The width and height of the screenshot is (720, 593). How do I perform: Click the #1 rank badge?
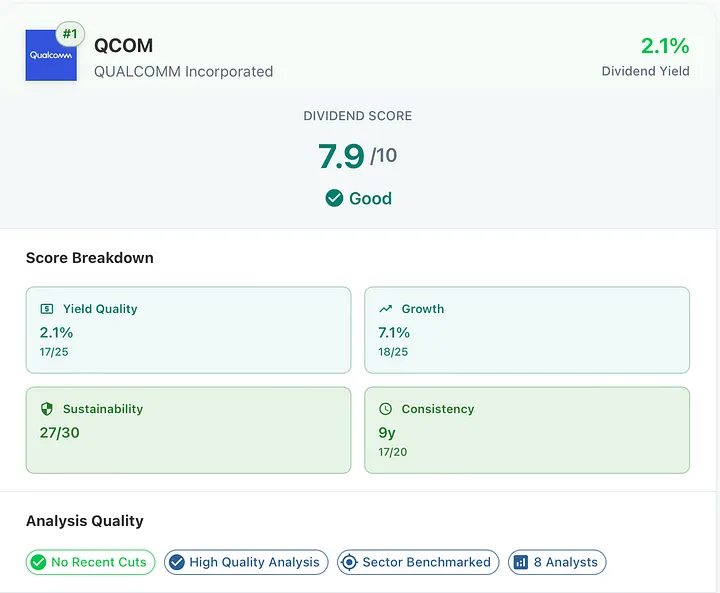tap(70, 34)
